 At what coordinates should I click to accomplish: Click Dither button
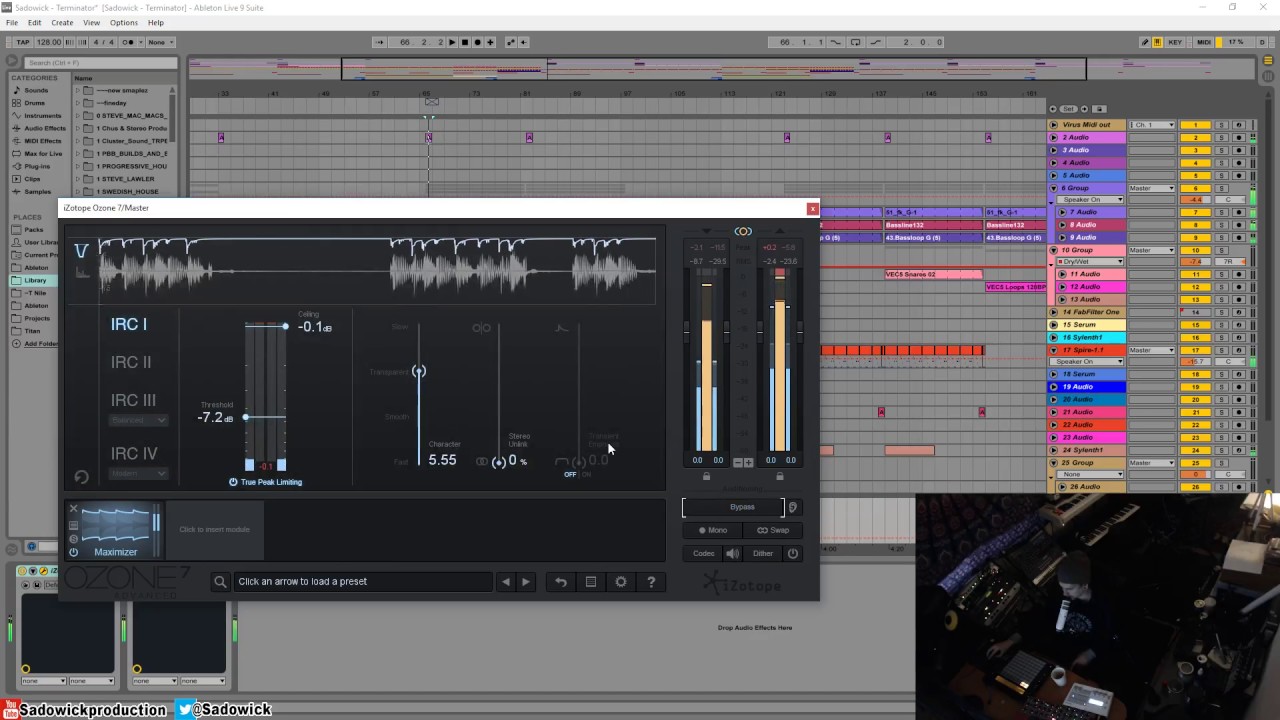[763, 553]
